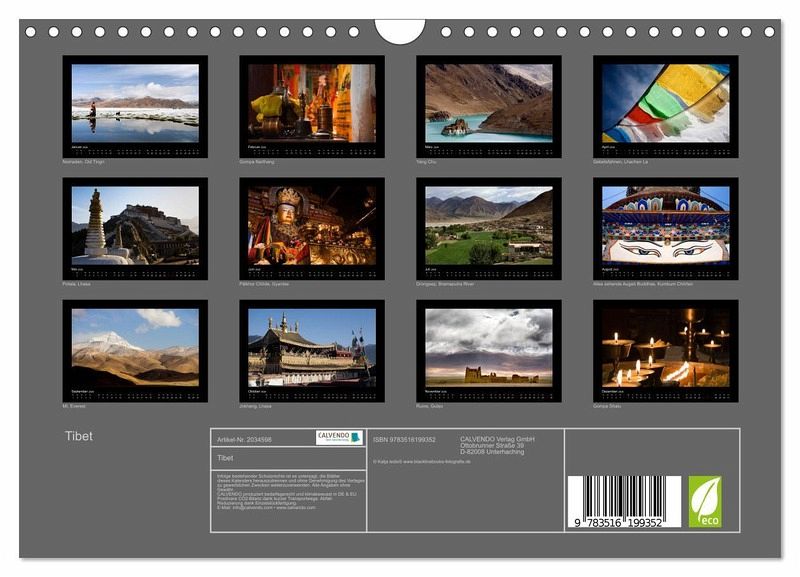
Task: Click the large Tibet title text
Action: point(79,436)
